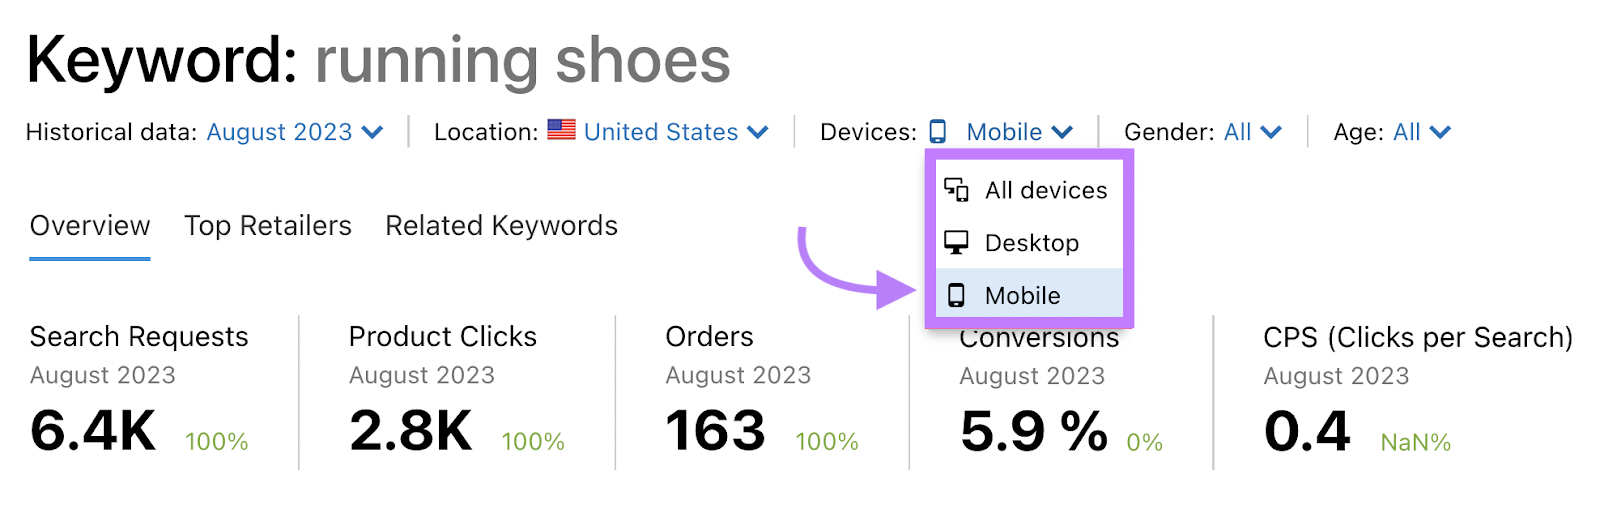The width and height of the screenshot is (1600, 509).
Task: Click the Search Requests 6.4K metric
Action: click(x=93, y=431)
